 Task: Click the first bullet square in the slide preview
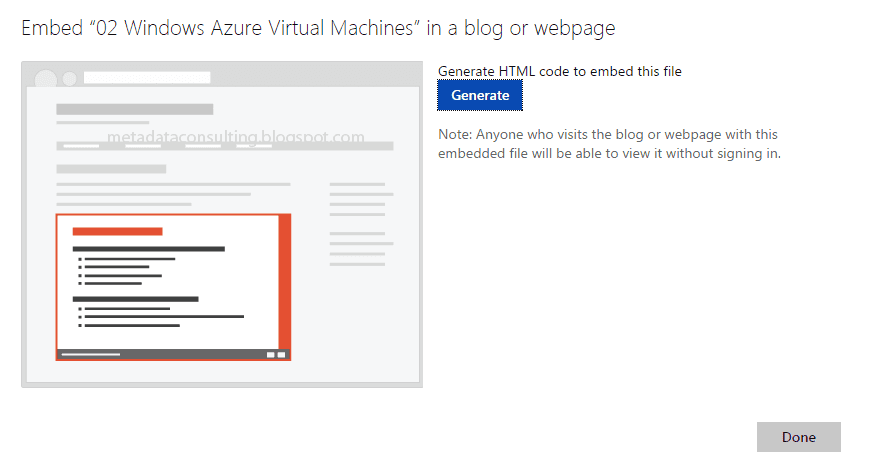(80, 259)
